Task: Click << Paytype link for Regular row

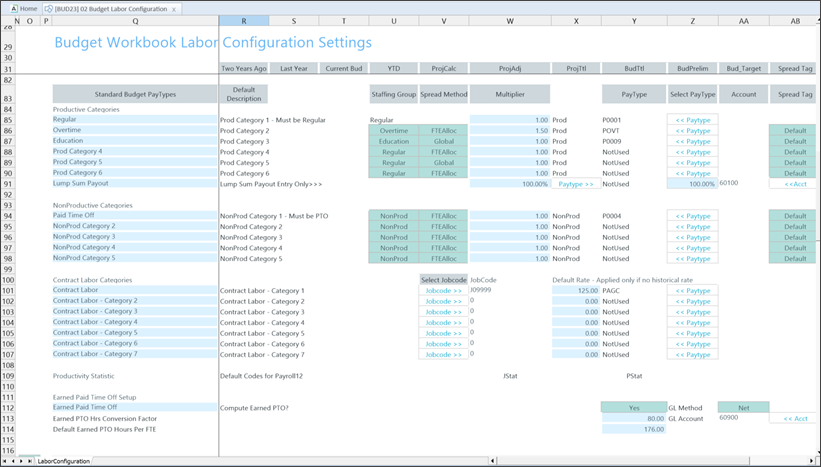Action: point(692,120)
